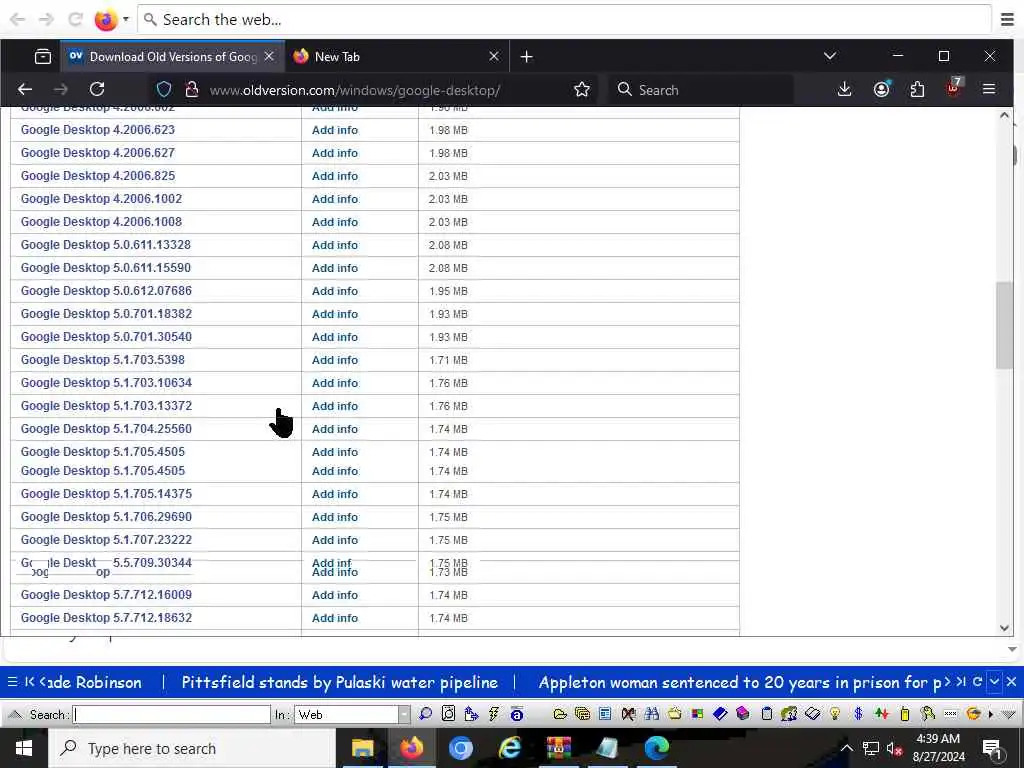Toggle the muted volume tray icon

(893, 748)
